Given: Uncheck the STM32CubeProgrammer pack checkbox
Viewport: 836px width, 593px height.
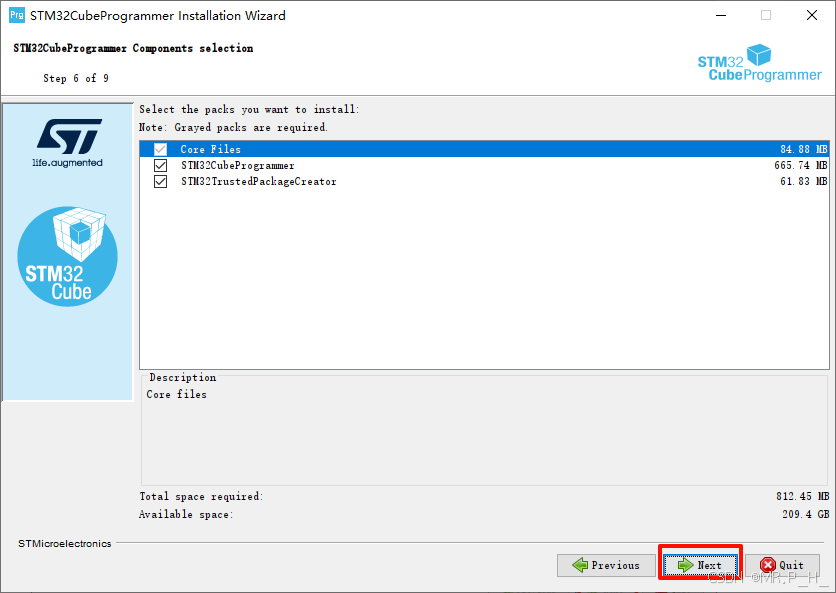Looking at the screenshot, I should (x=160, y=165).
